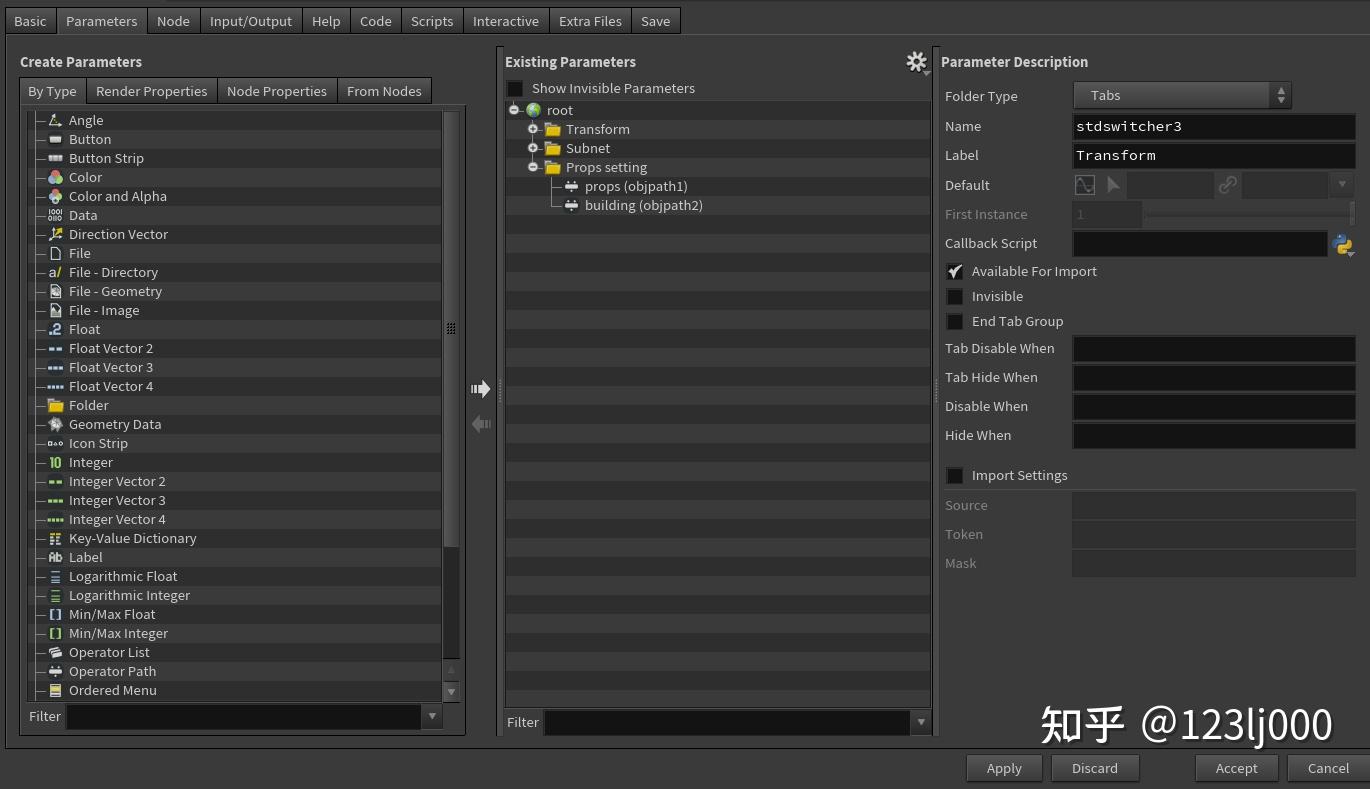This screenshot has width=1370, height=789.
Task: Click the Name field containing stdswitcher3
Action: point(1214,126)
